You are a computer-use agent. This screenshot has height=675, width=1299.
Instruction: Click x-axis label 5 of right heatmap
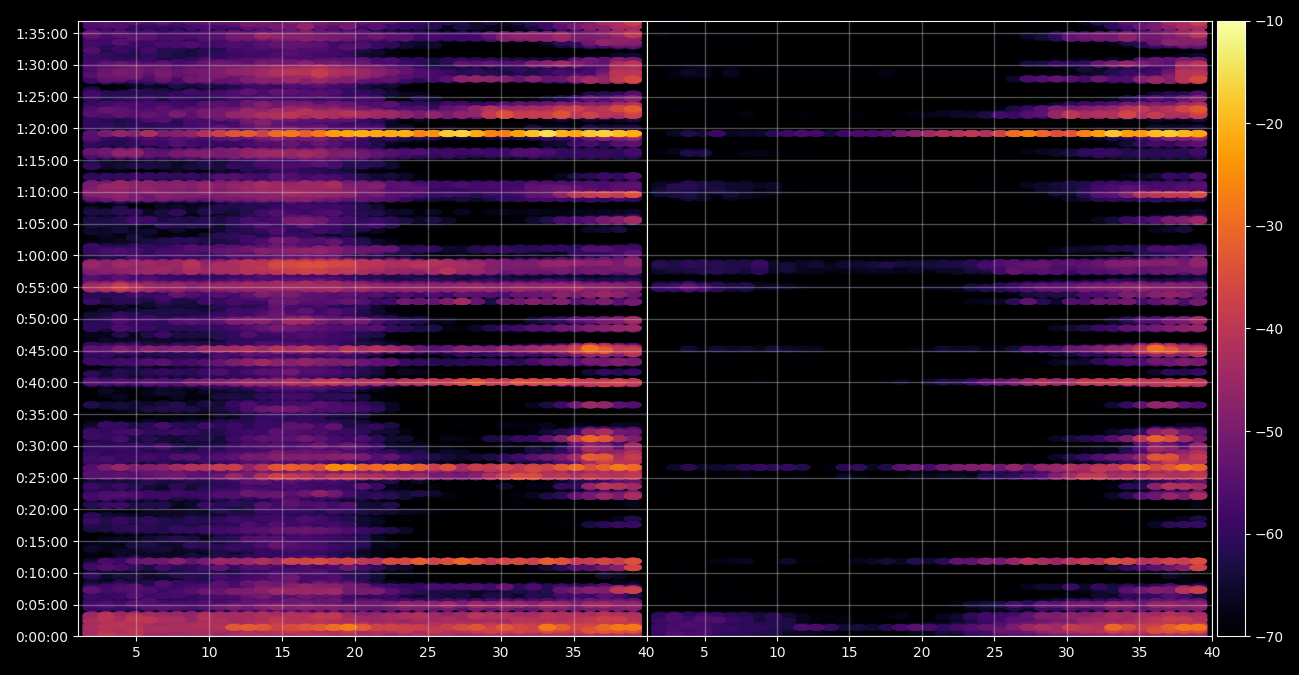(x=704, y=653)
